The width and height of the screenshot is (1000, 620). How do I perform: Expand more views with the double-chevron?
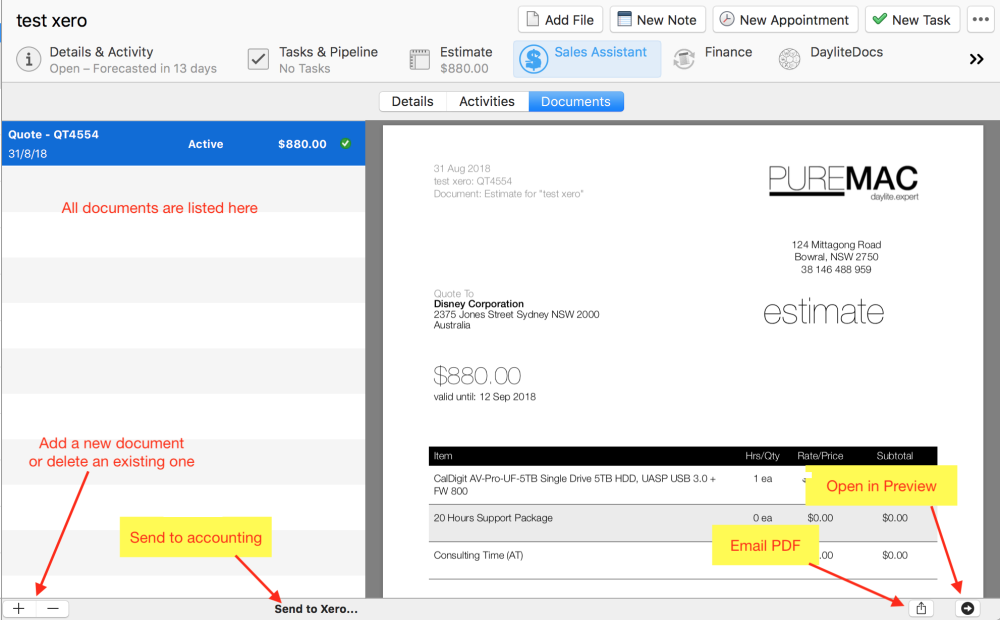[977, 58]
